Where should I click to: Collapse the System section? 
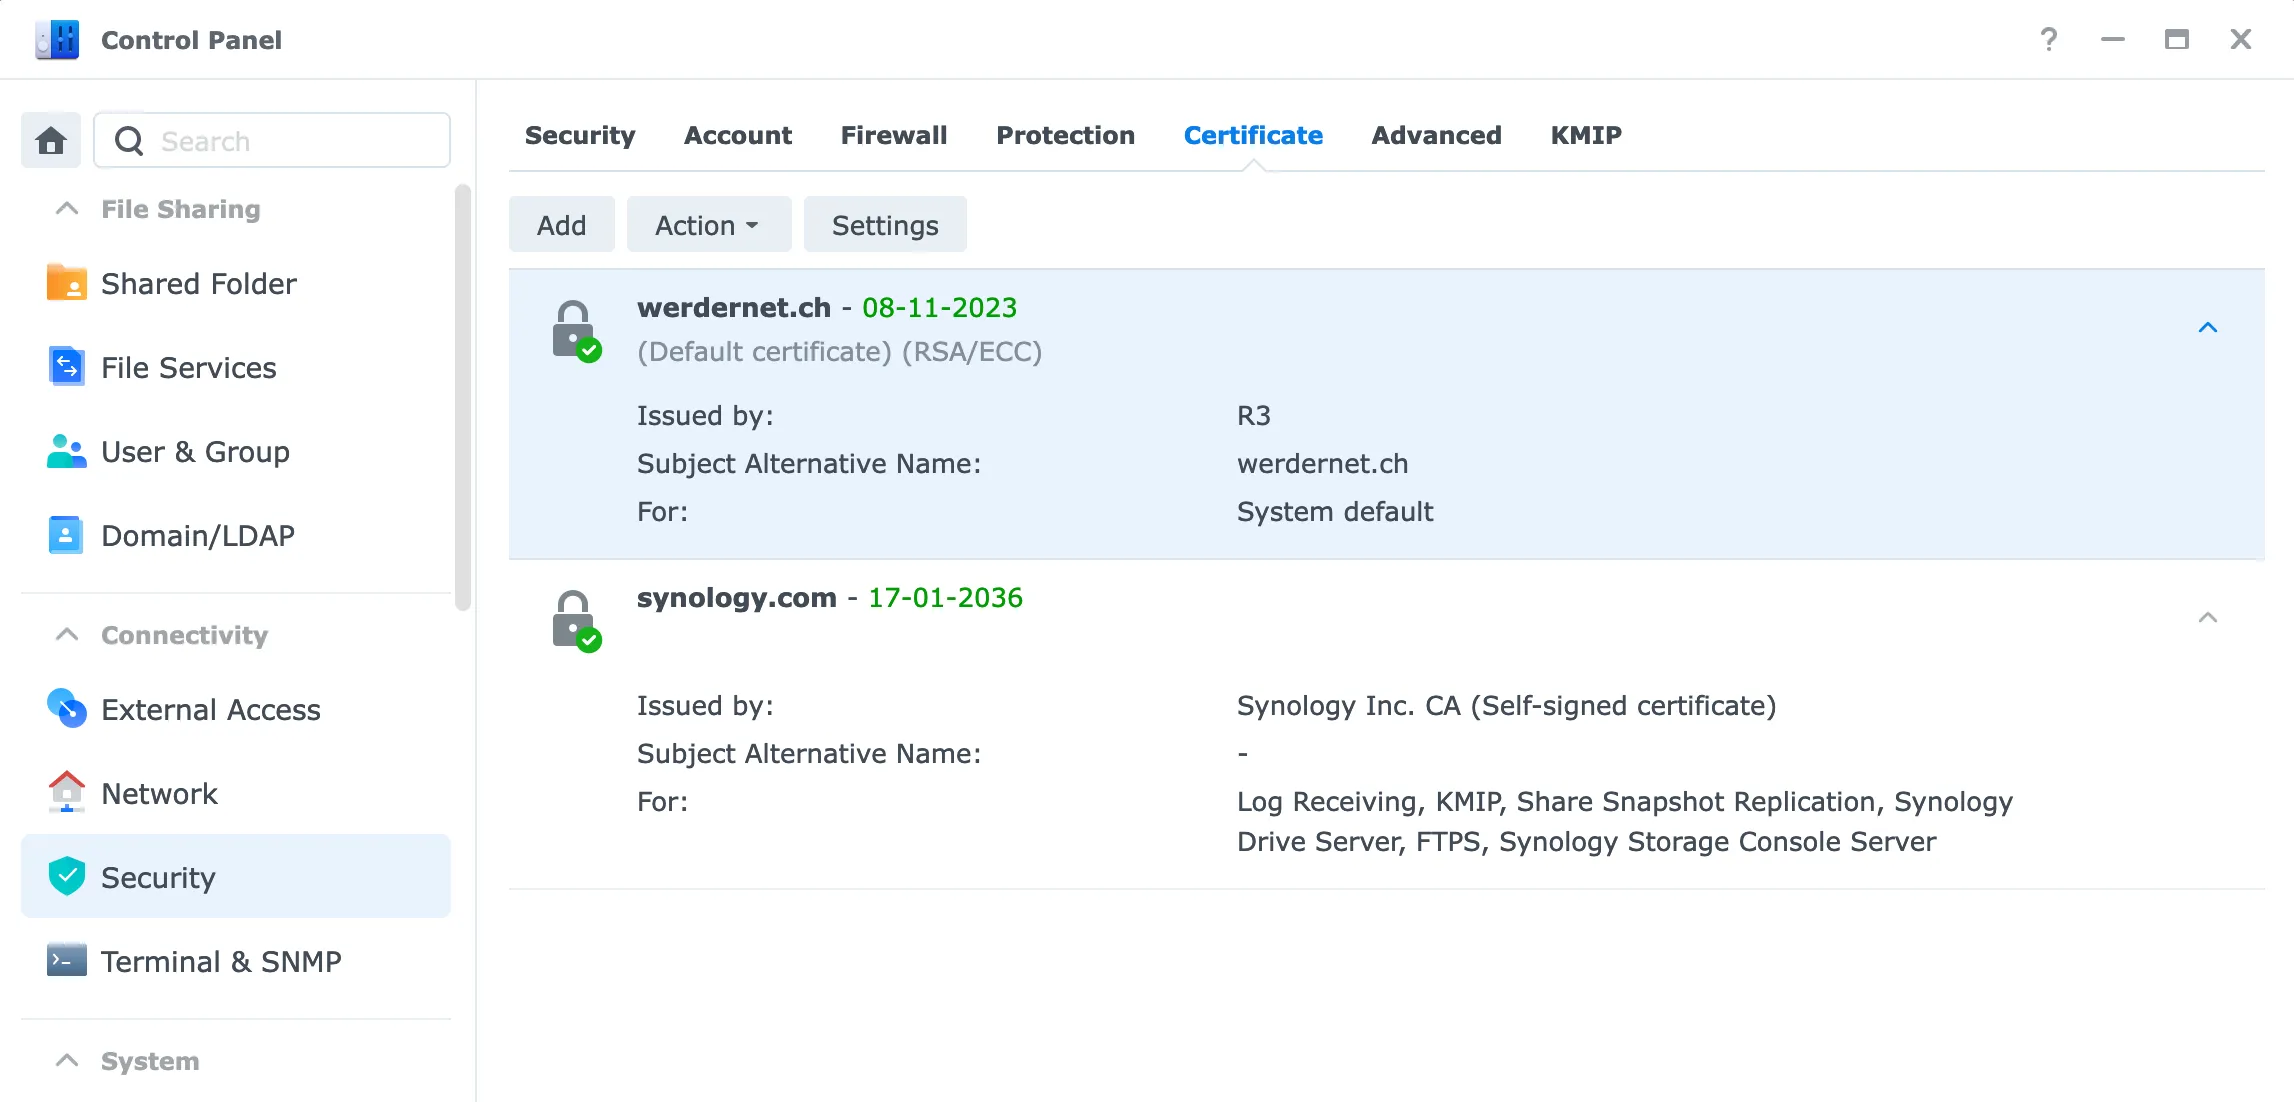click(67, 1061)
